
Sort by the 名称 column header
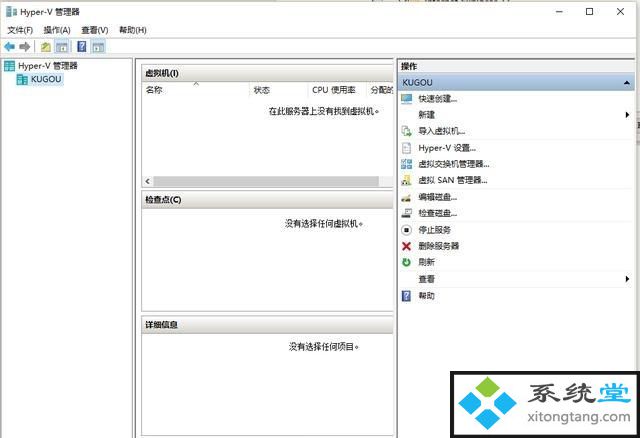(x=195, y=90)
